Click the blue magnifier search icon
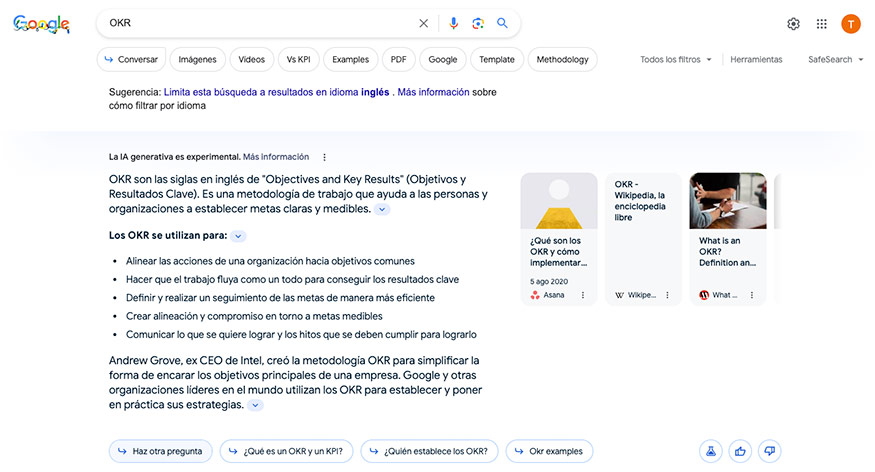The height and width of the screenshot is (472, 875). [x=502, y=23]
